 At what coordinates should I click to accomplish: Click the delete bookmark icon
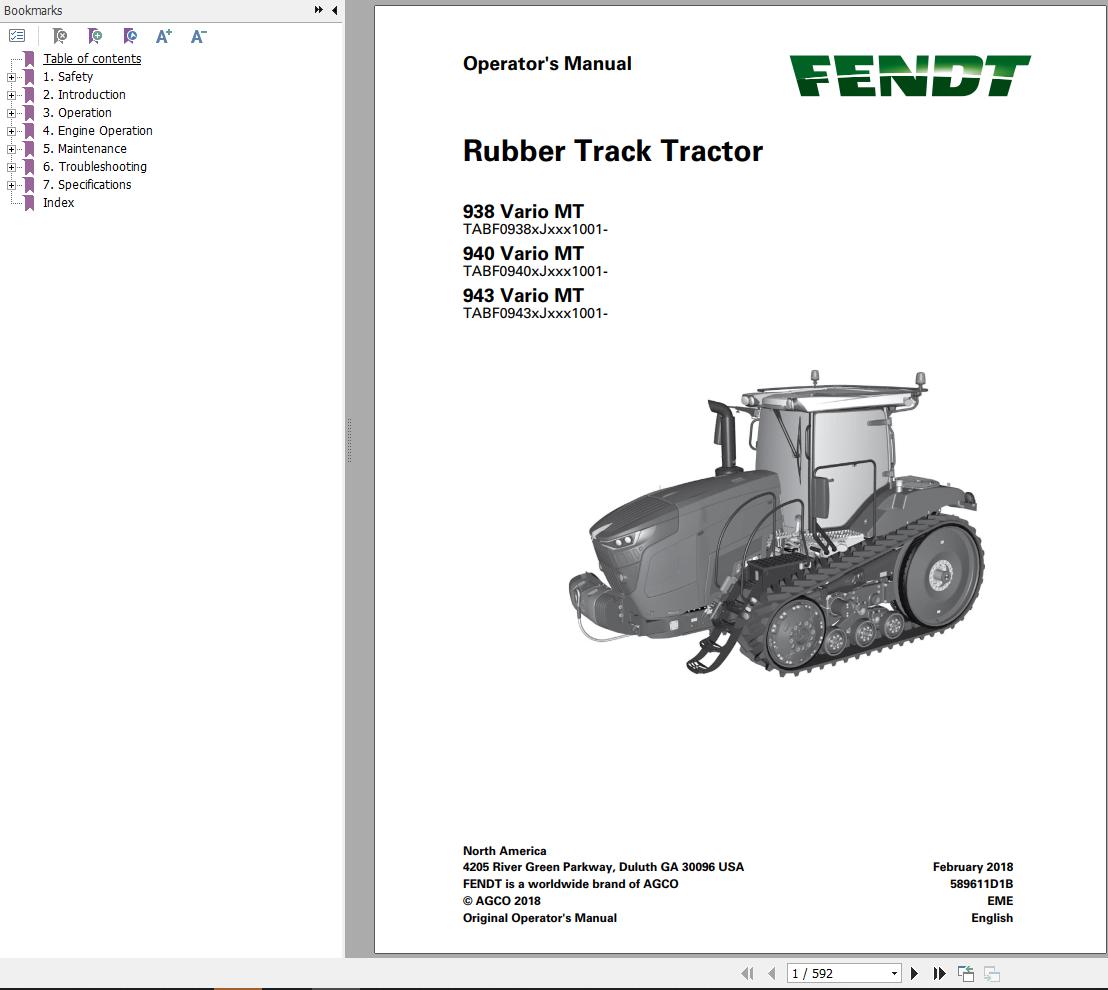60,36
